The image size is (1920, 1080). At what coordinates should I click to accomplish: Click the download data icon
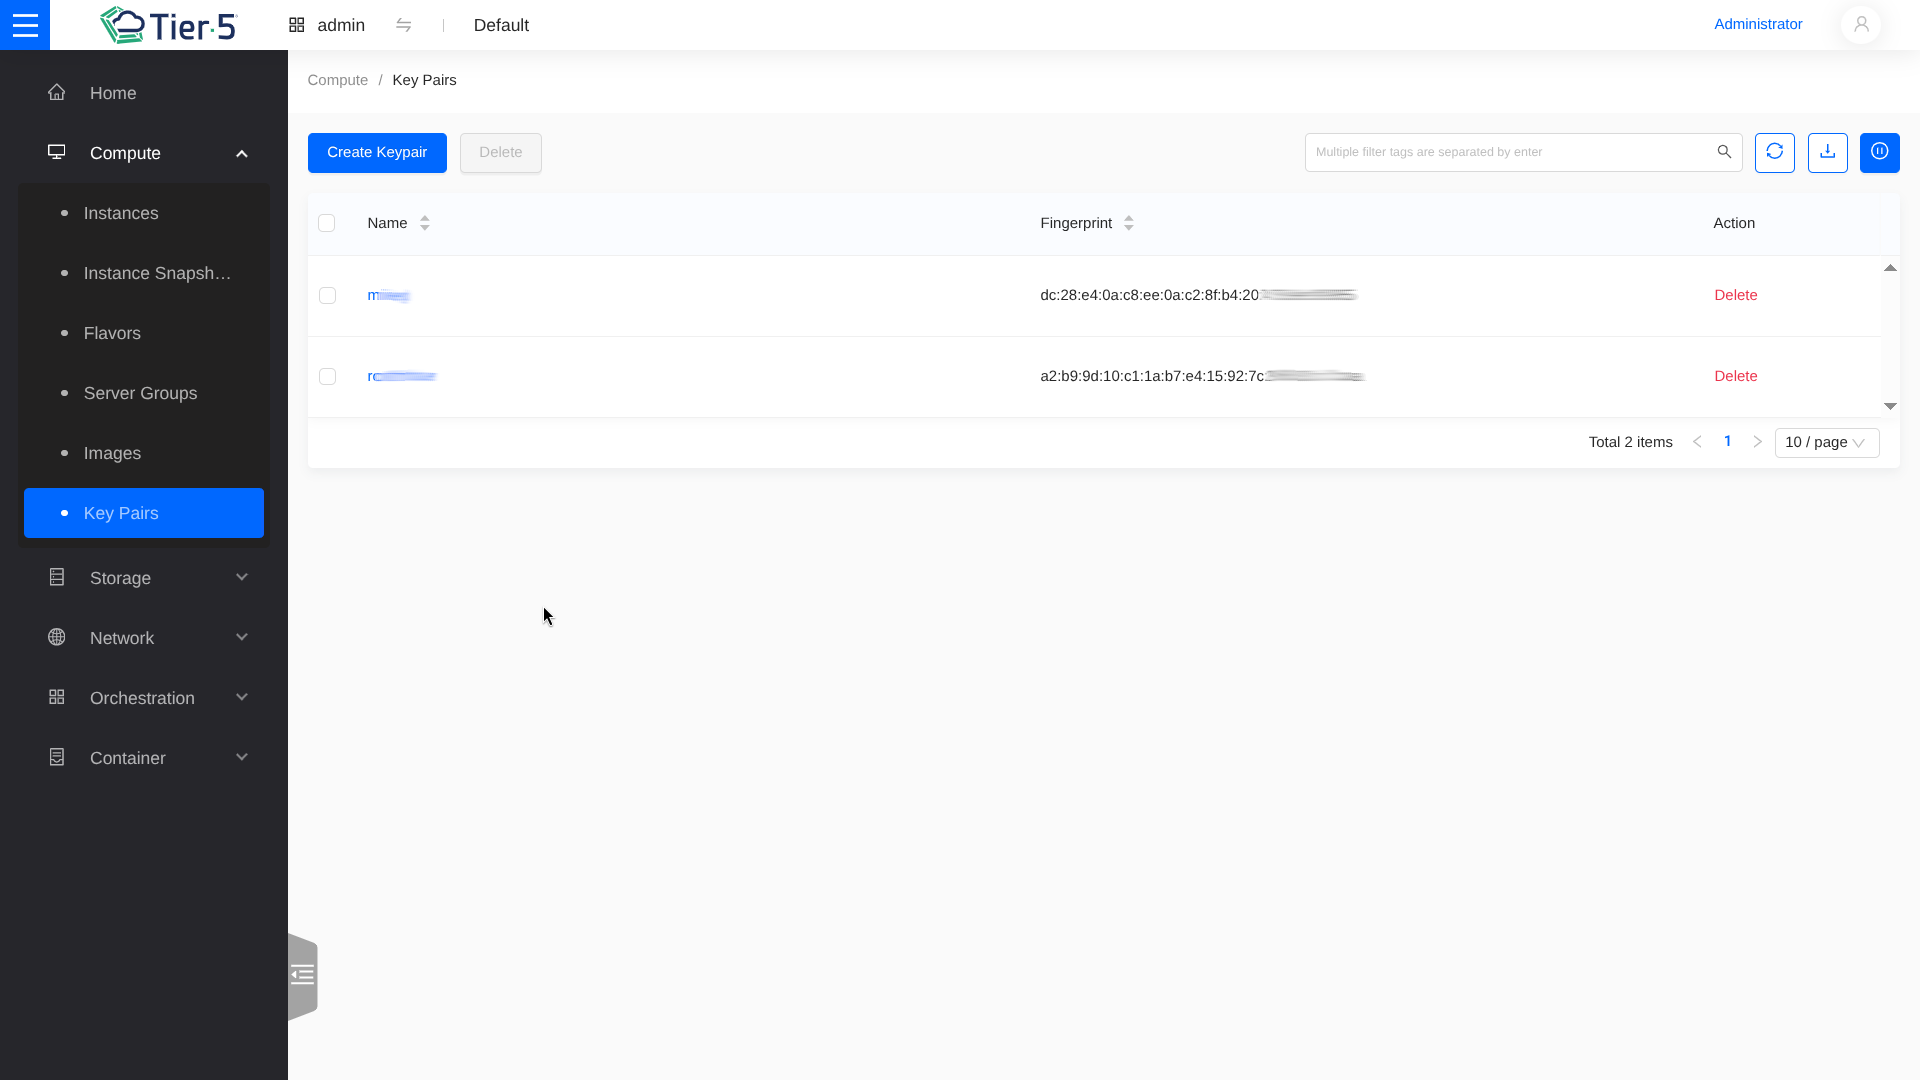pos(1827,152)
